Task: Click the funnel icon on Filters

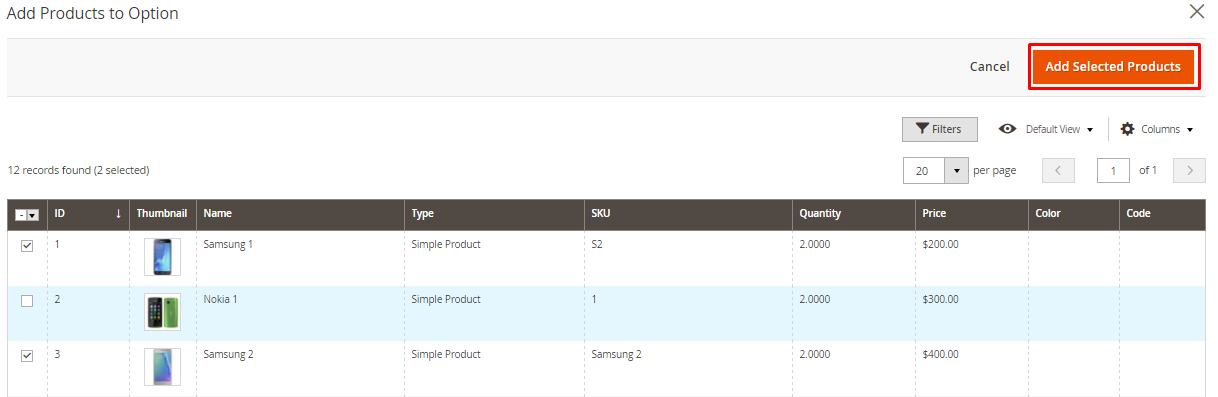Action: [x=922, y=129]
